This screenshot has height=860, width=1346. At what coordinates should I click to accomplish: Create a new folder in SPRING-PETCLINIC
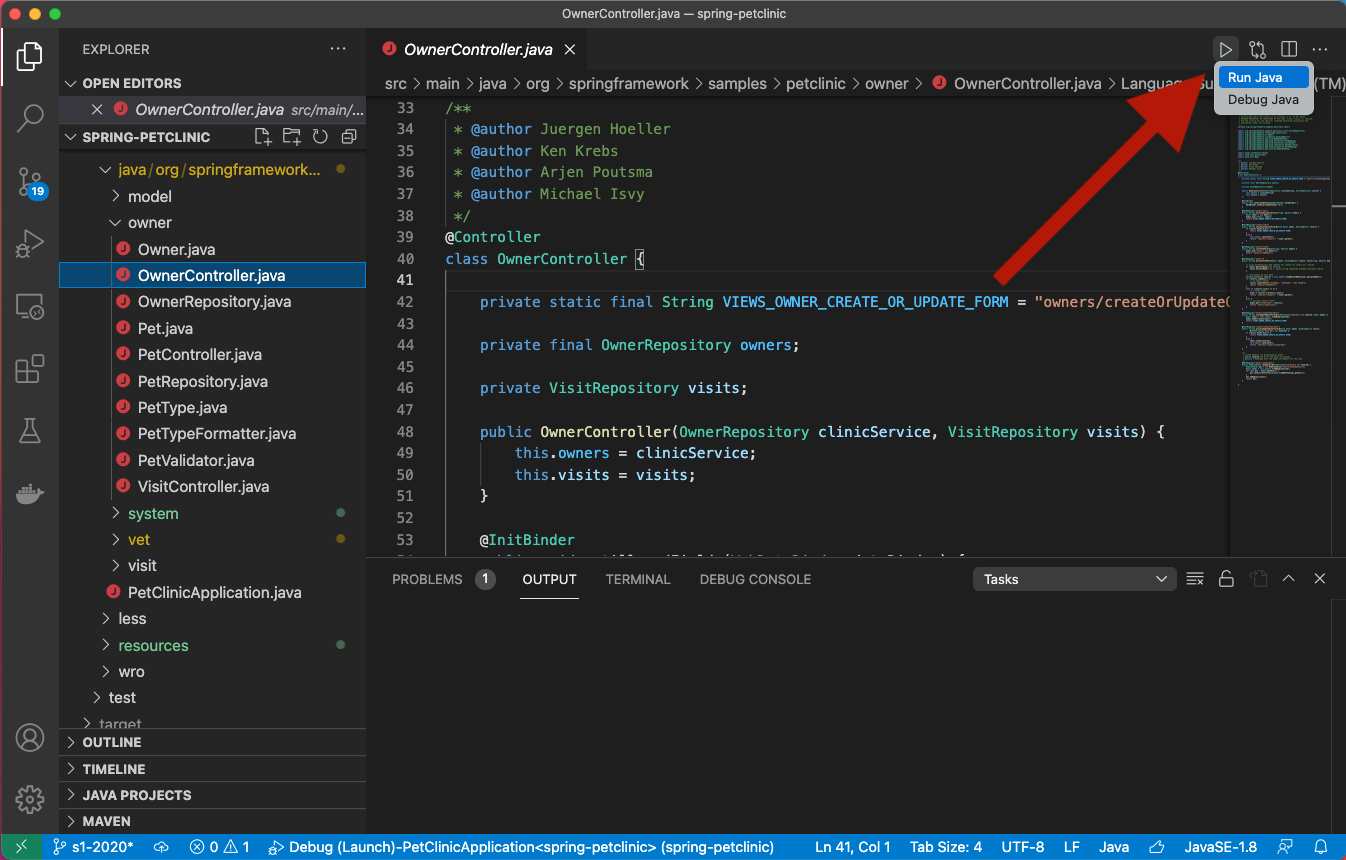pyautogui.click(x=291, y=137)
